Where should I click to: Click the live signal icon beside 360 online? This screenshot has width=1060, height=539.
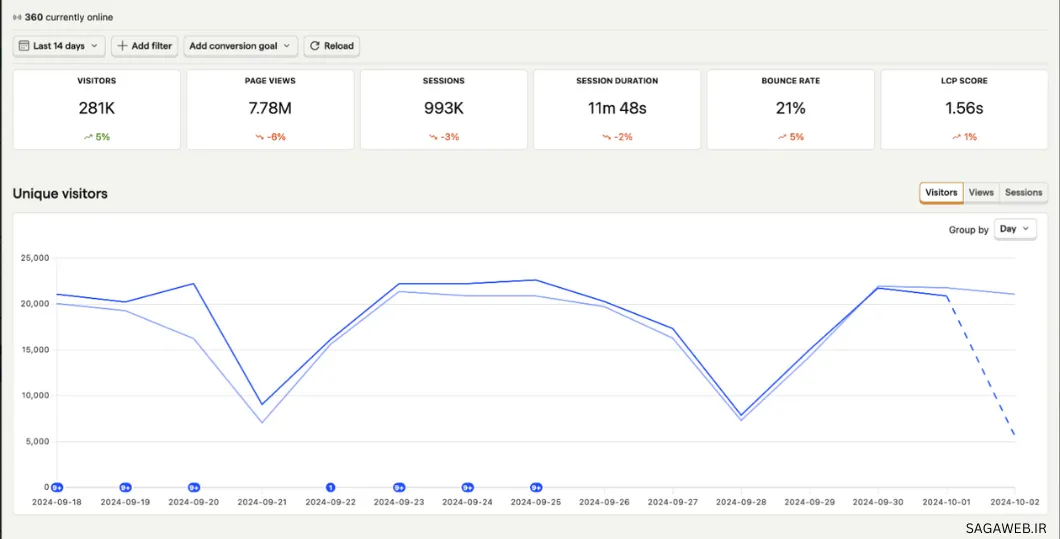pos(17,17)
